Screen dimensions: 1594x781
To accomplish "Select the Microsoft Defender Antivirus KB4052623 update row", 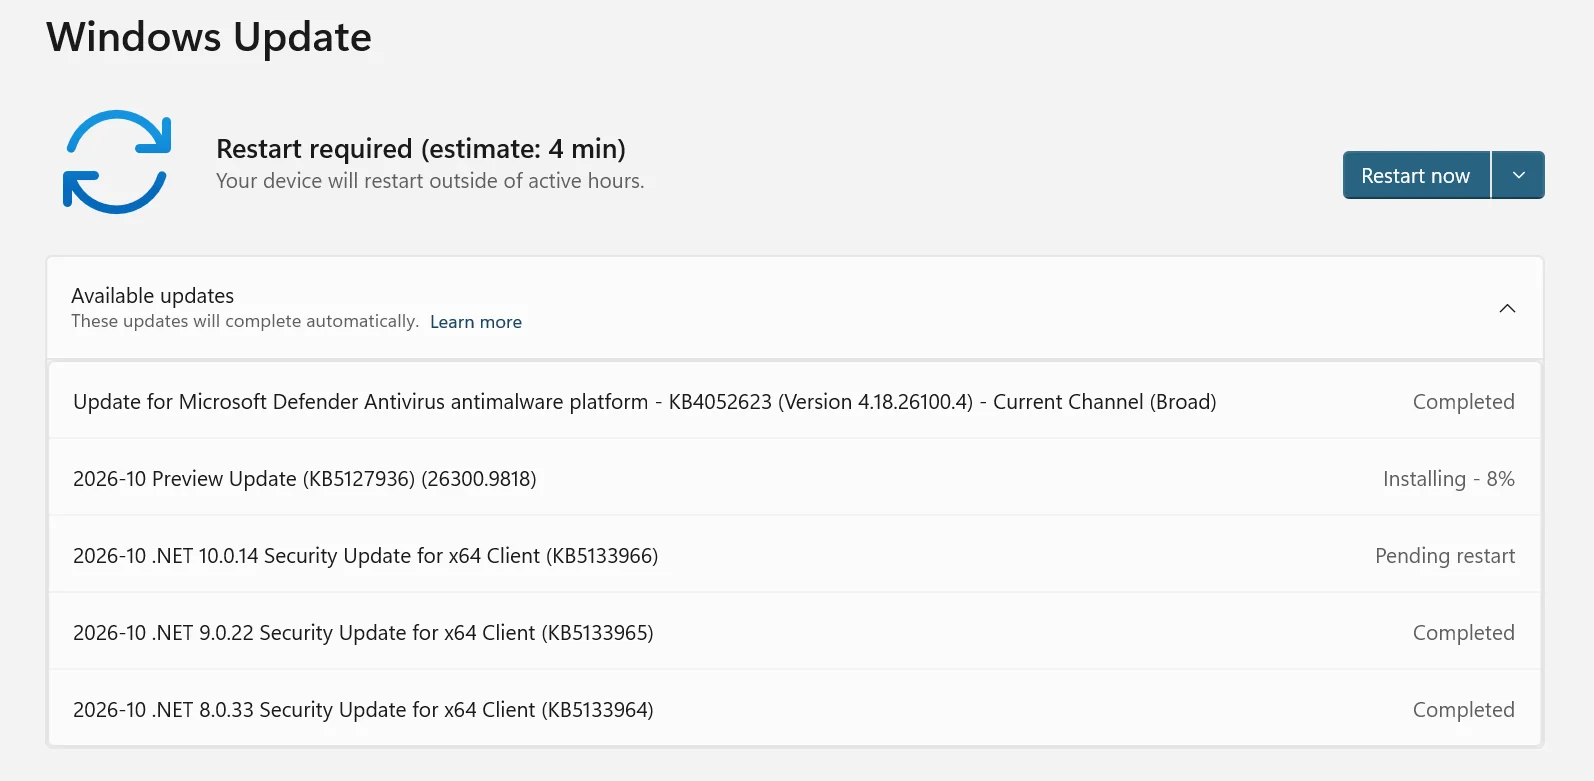I will (795, 401).
